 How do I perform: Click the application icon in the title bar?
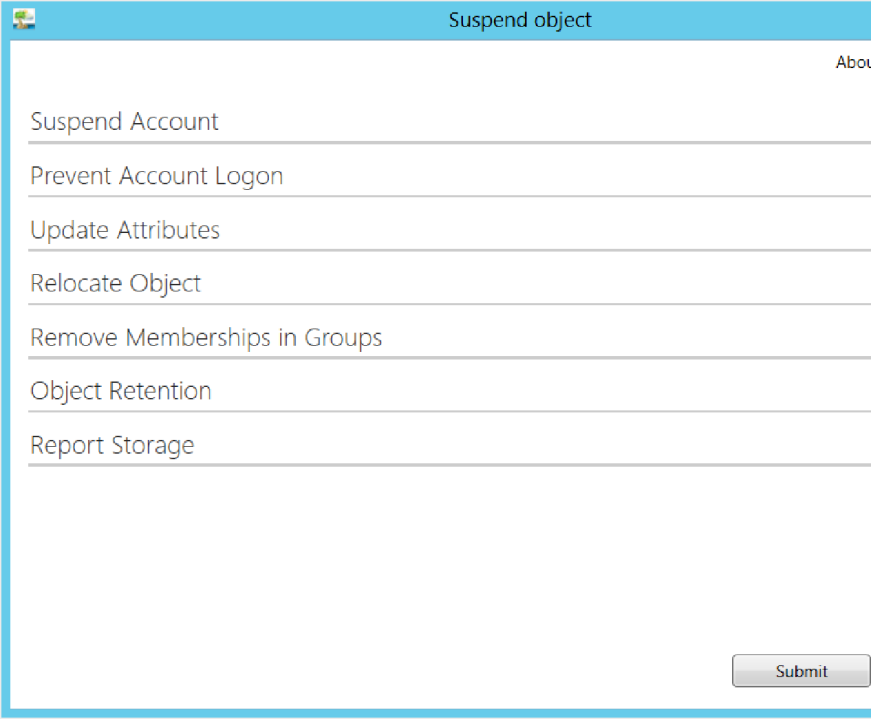point(24,19)
